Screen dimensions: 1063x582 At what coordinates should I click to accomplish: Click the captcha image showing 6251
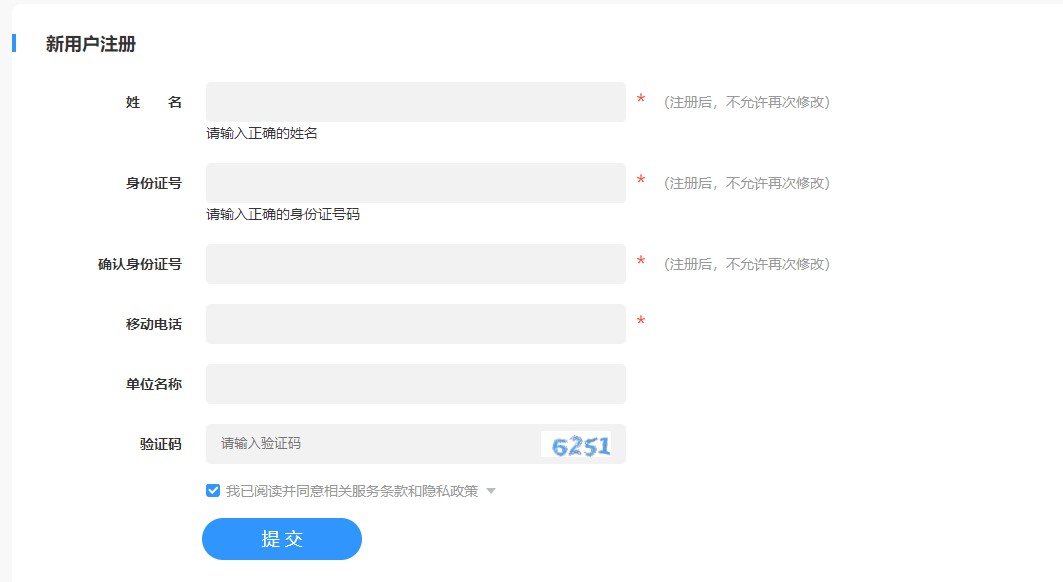(x=580, y=444)
